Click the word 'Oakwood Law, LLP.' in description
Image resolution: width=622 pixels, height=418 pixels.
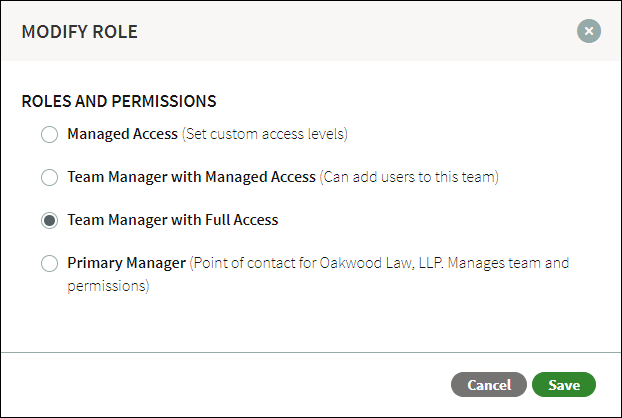click(x=382, y=263)
